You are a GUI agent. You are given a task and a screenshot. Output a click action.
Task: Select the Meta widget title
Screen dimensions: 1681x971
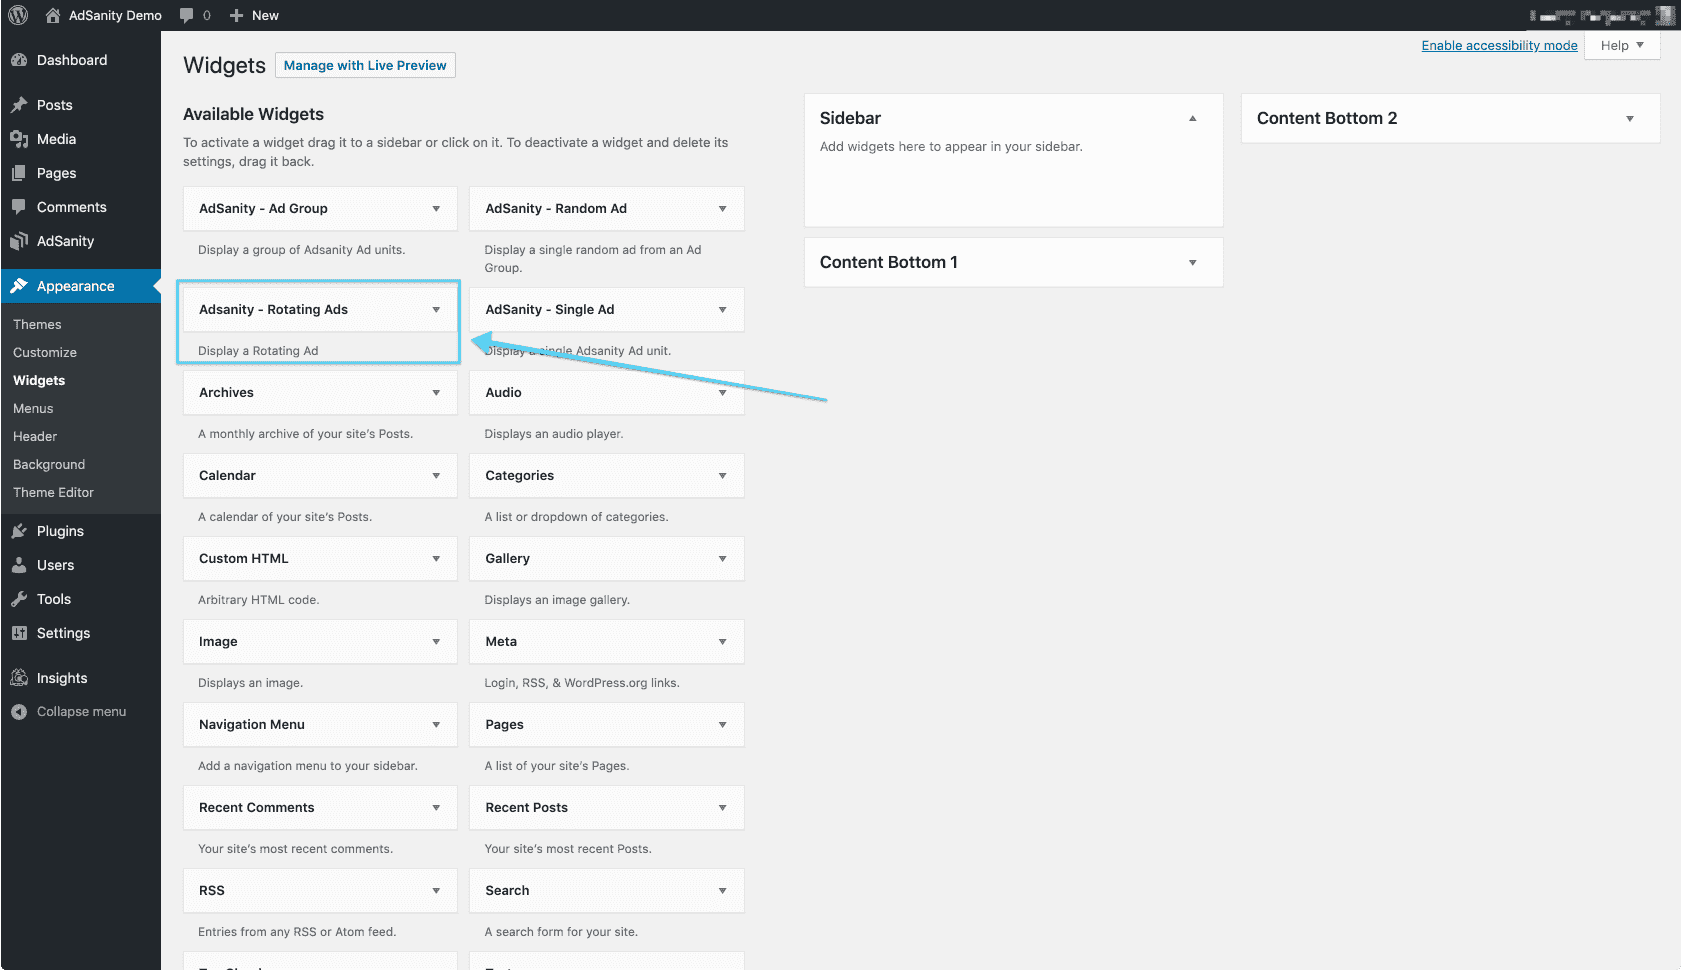pyautogui.click(x=501, y=642)
